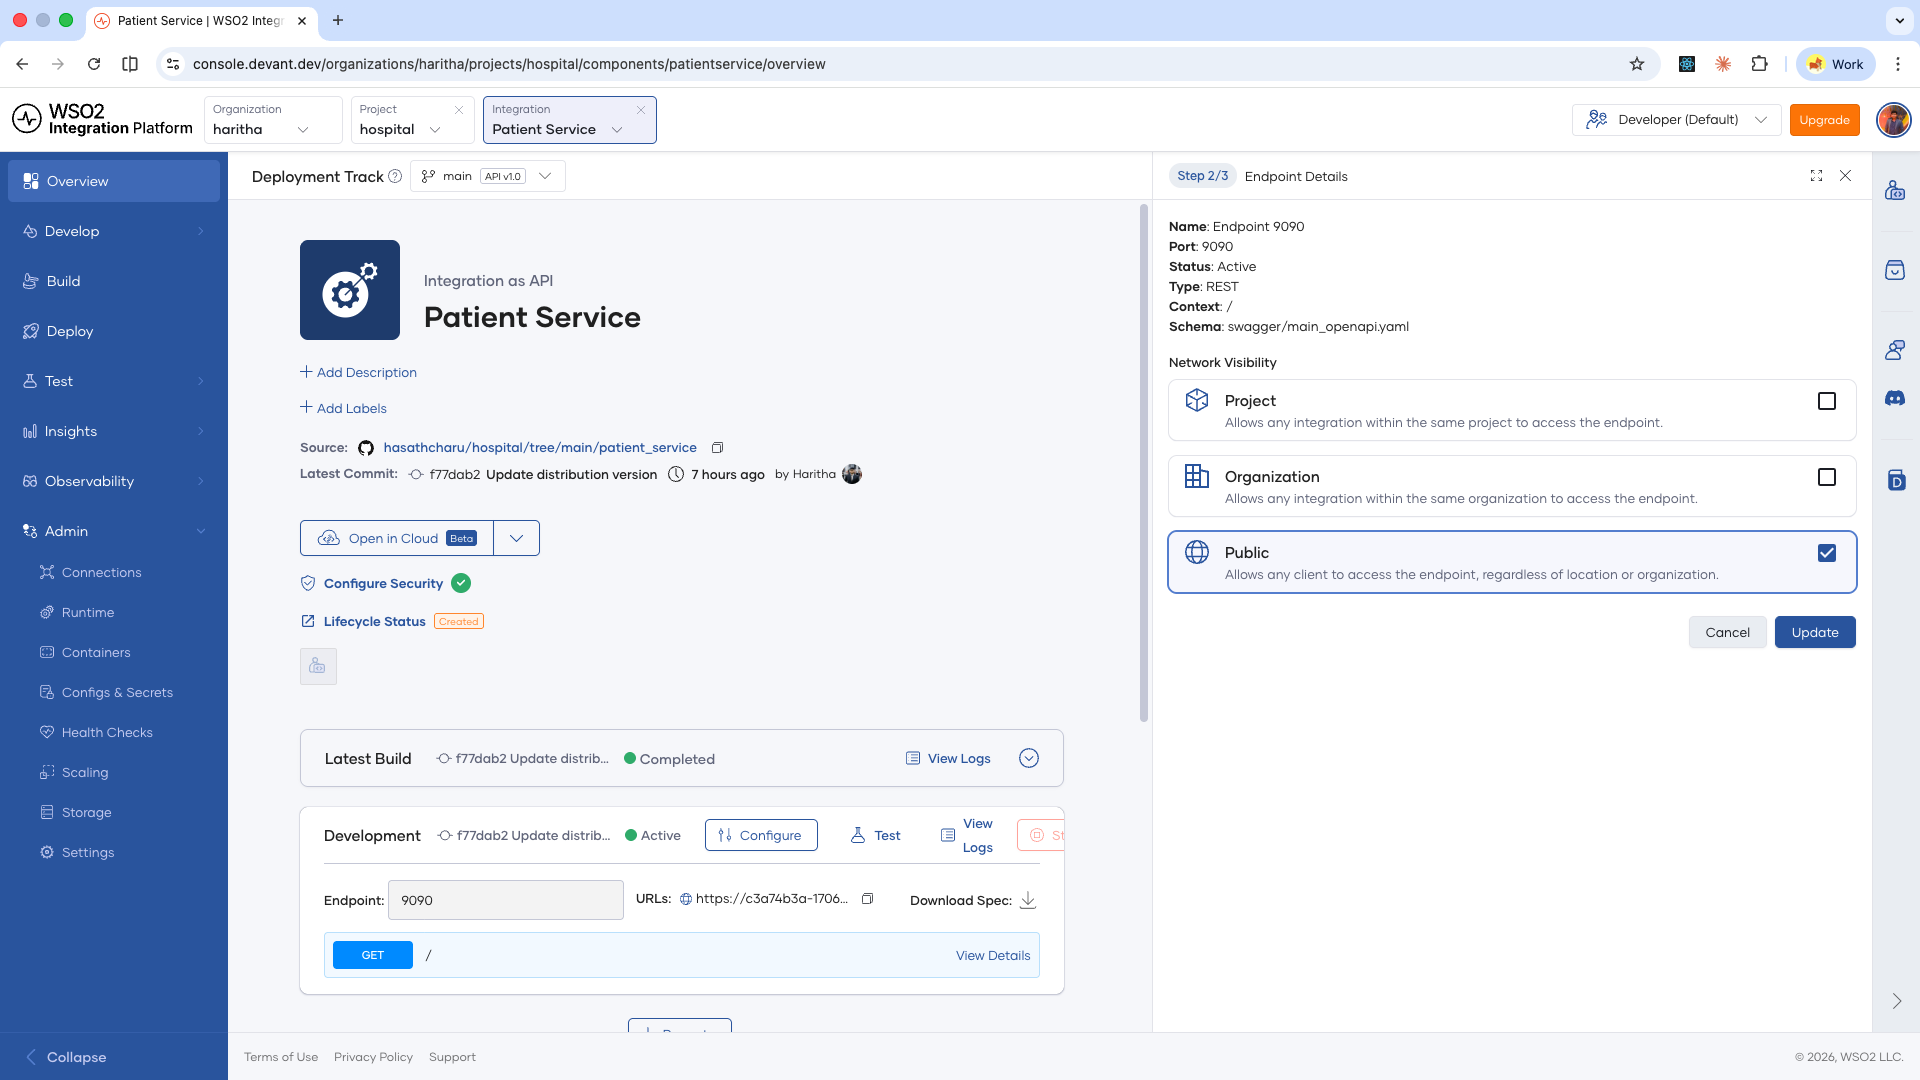Open the Developer (Default) role dropdown
Viewport: 1920px width, 1080px height.
point(1677,120)
